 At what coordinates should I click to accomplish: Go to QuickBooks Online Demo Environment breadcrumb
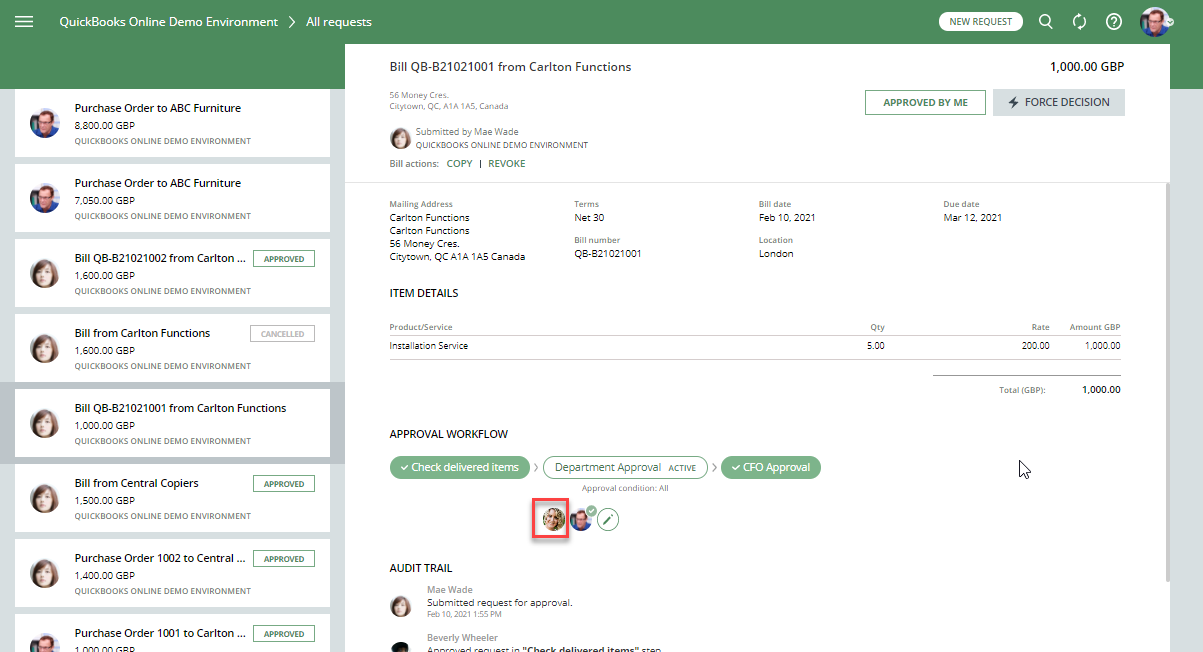pos(168,21)
